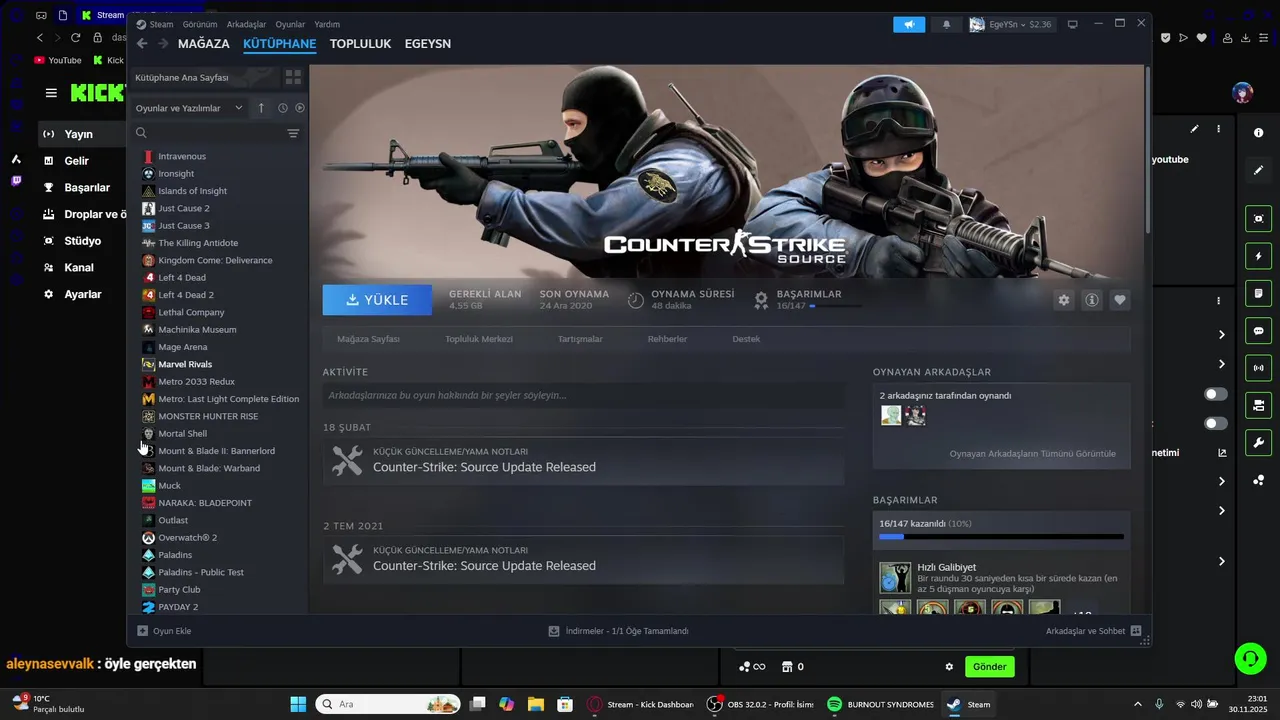The height and width of the screenshot is (720, 1280).
Task: Open İndirmeler downloads status
Action: pos(618,631)
